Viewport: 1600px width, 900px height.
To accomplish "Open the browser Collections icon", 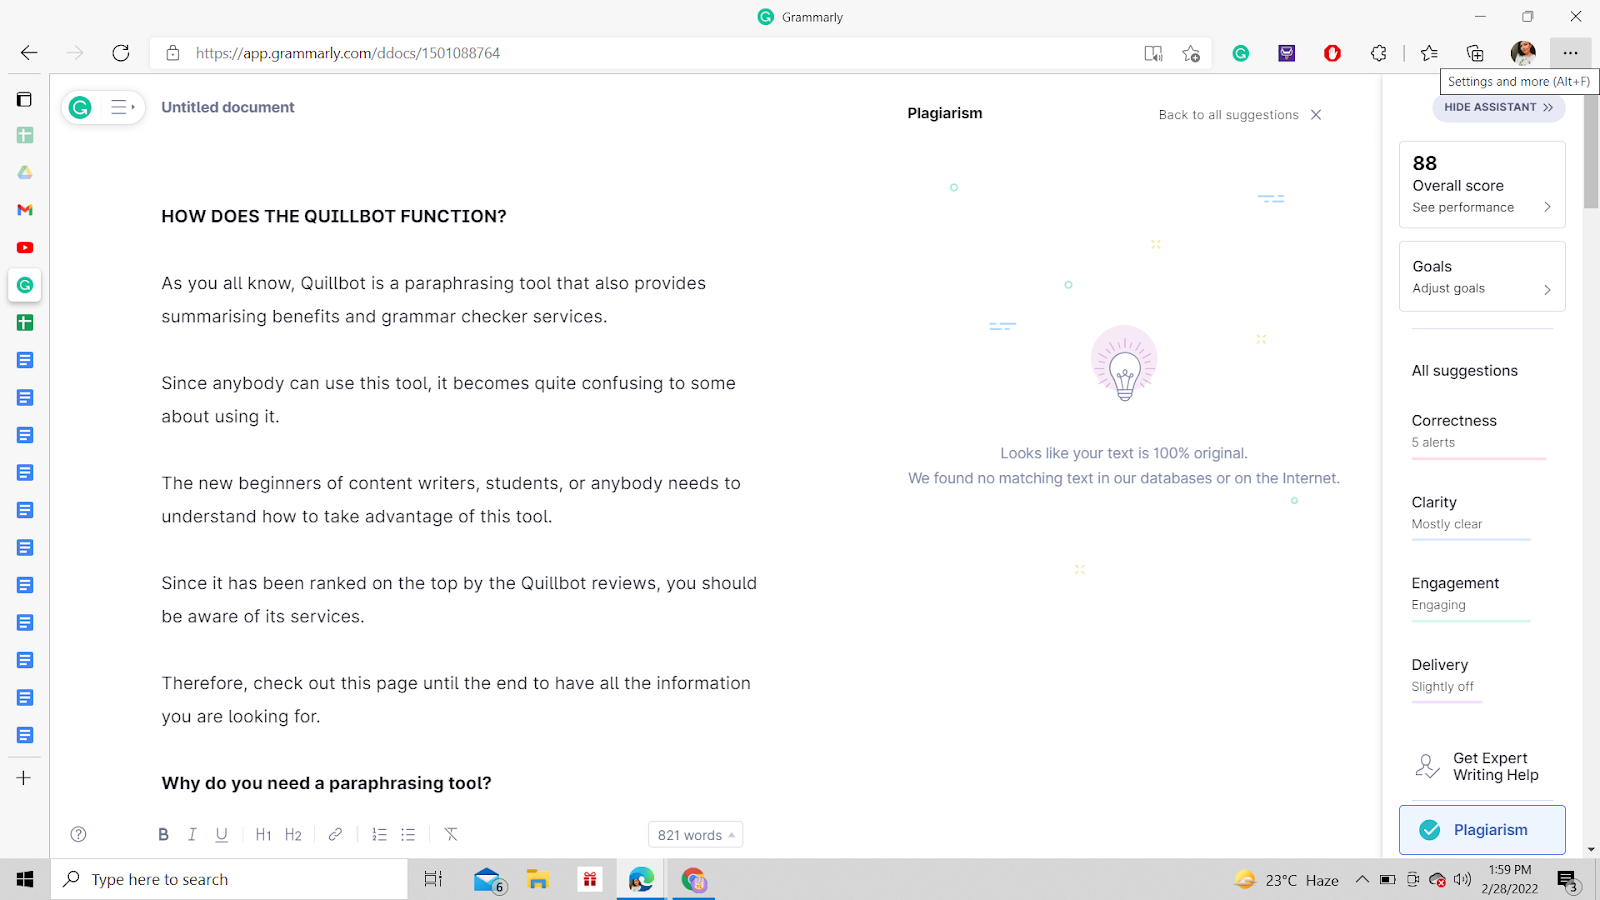I will (1475, 54).
